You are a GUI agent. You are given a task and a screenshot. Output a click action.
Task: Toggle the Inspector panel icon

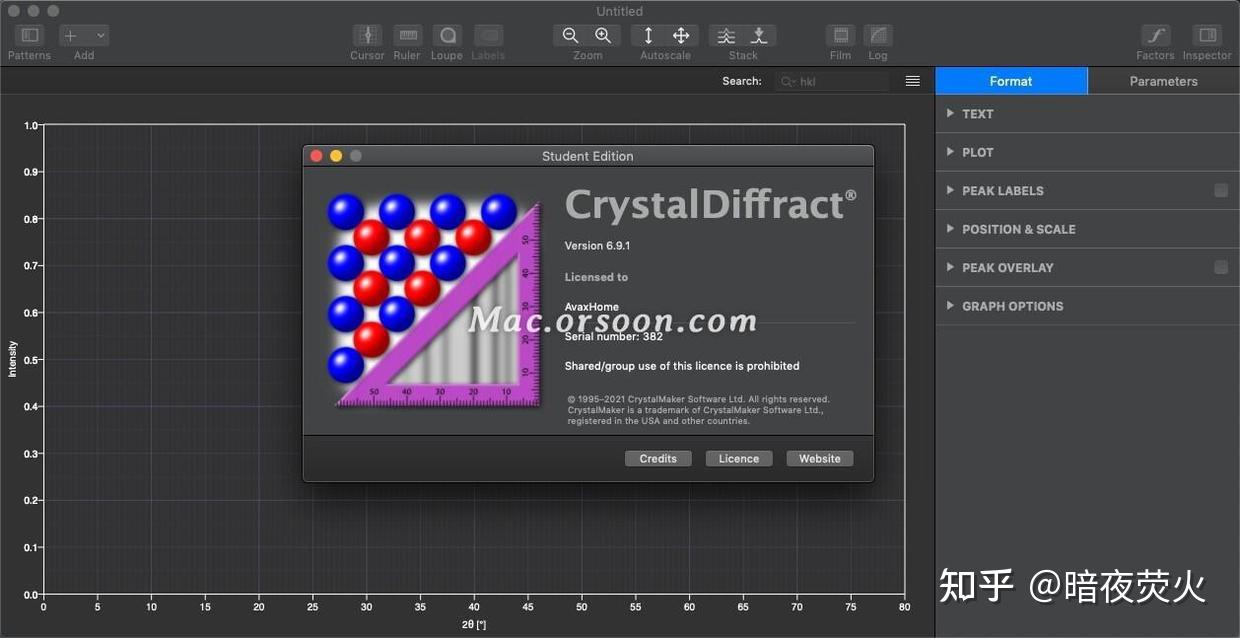pyautogui.click(x=1207, y=35)
